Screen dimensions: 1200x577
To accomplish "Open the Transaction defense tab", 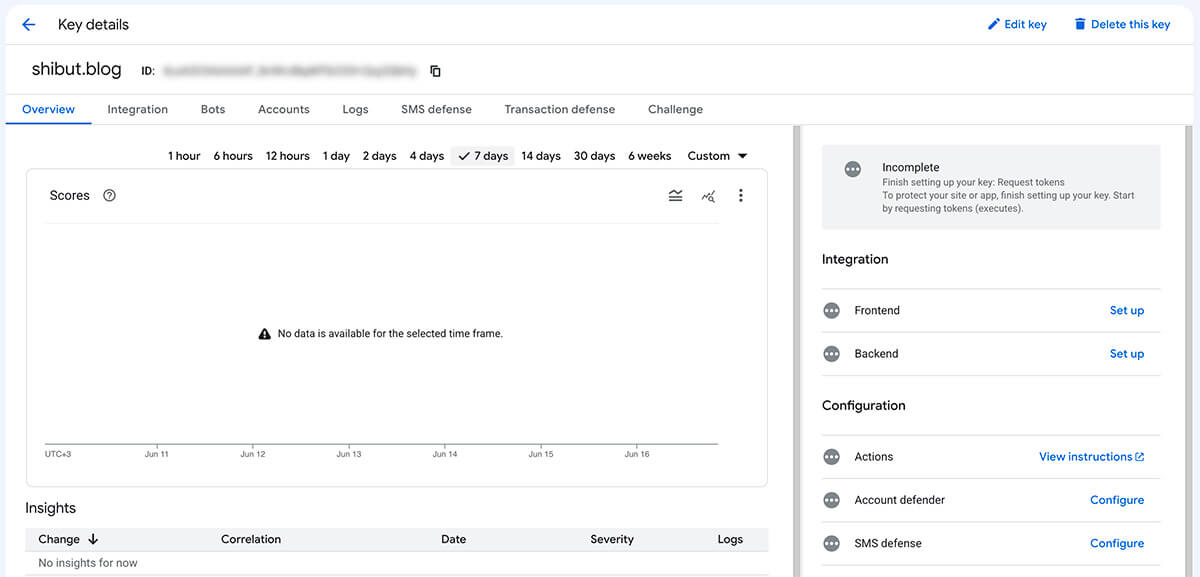I will [x=560, y=109].
